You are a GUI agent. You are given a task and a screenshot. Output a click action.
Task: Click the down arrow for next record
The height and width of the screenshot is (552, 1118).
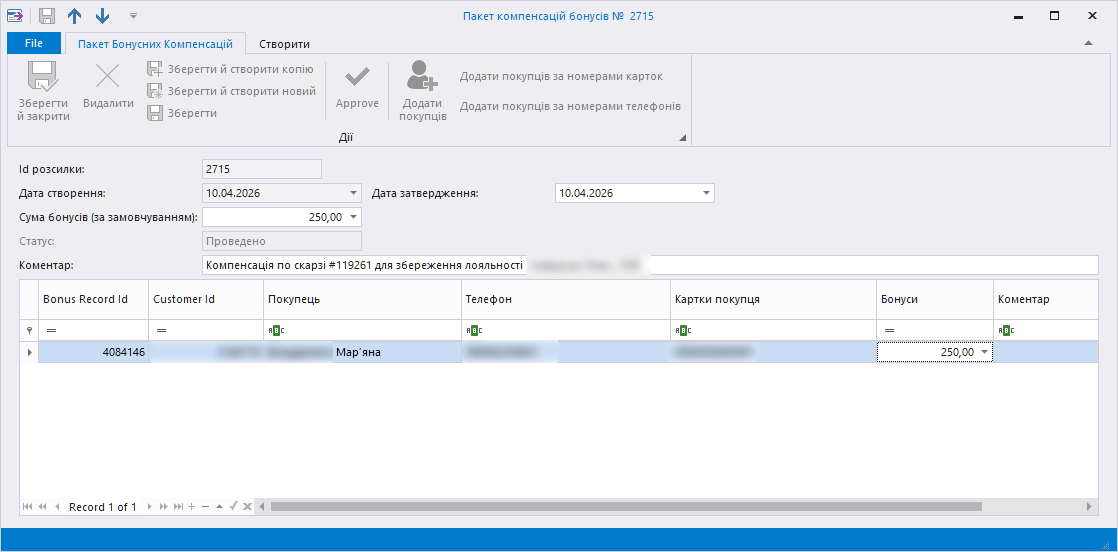tap(102, 16)
